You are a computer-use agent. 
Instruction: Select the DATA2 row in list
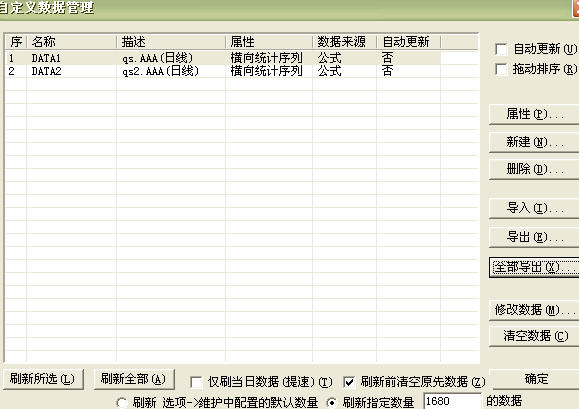[223, 71]
